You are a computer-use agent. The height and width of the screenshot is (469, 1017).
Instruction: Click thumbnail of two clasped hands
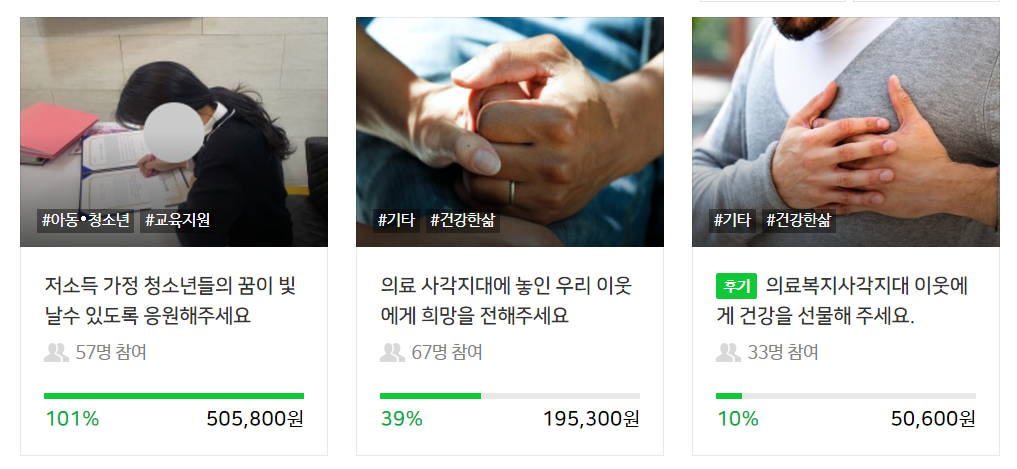510,132
